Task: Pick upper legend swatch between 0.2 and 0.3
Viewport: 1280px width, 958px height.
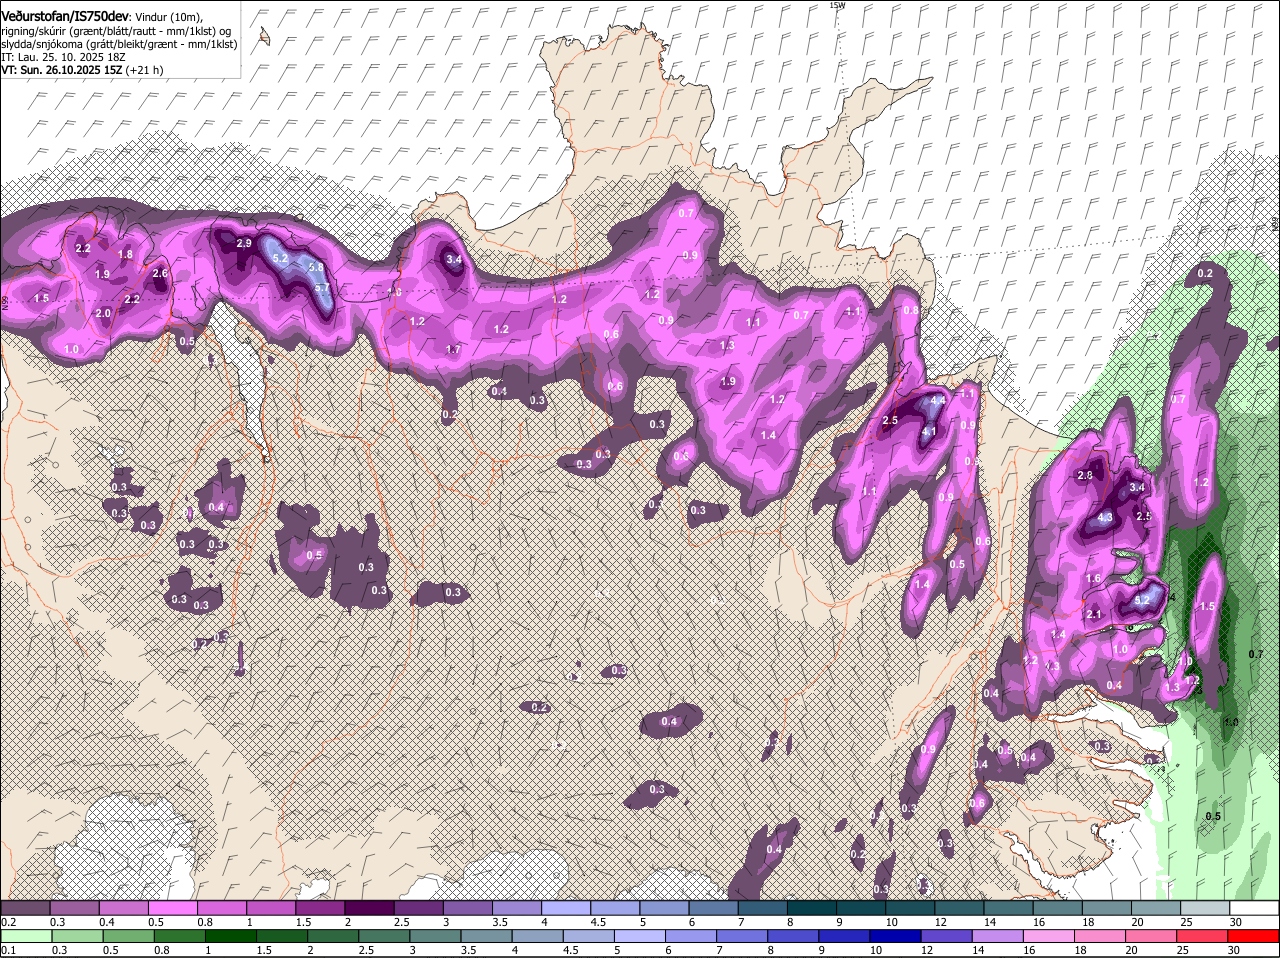Action: coord(24,907)
